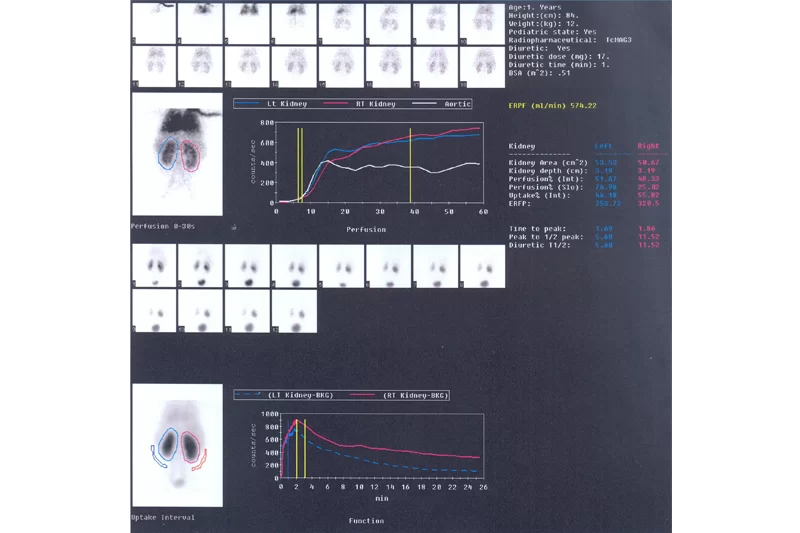The height and width of the screenshot is (533, 800).
Task: Select last thumbnail in bottom function frame row
Action: tap(295, 311)
